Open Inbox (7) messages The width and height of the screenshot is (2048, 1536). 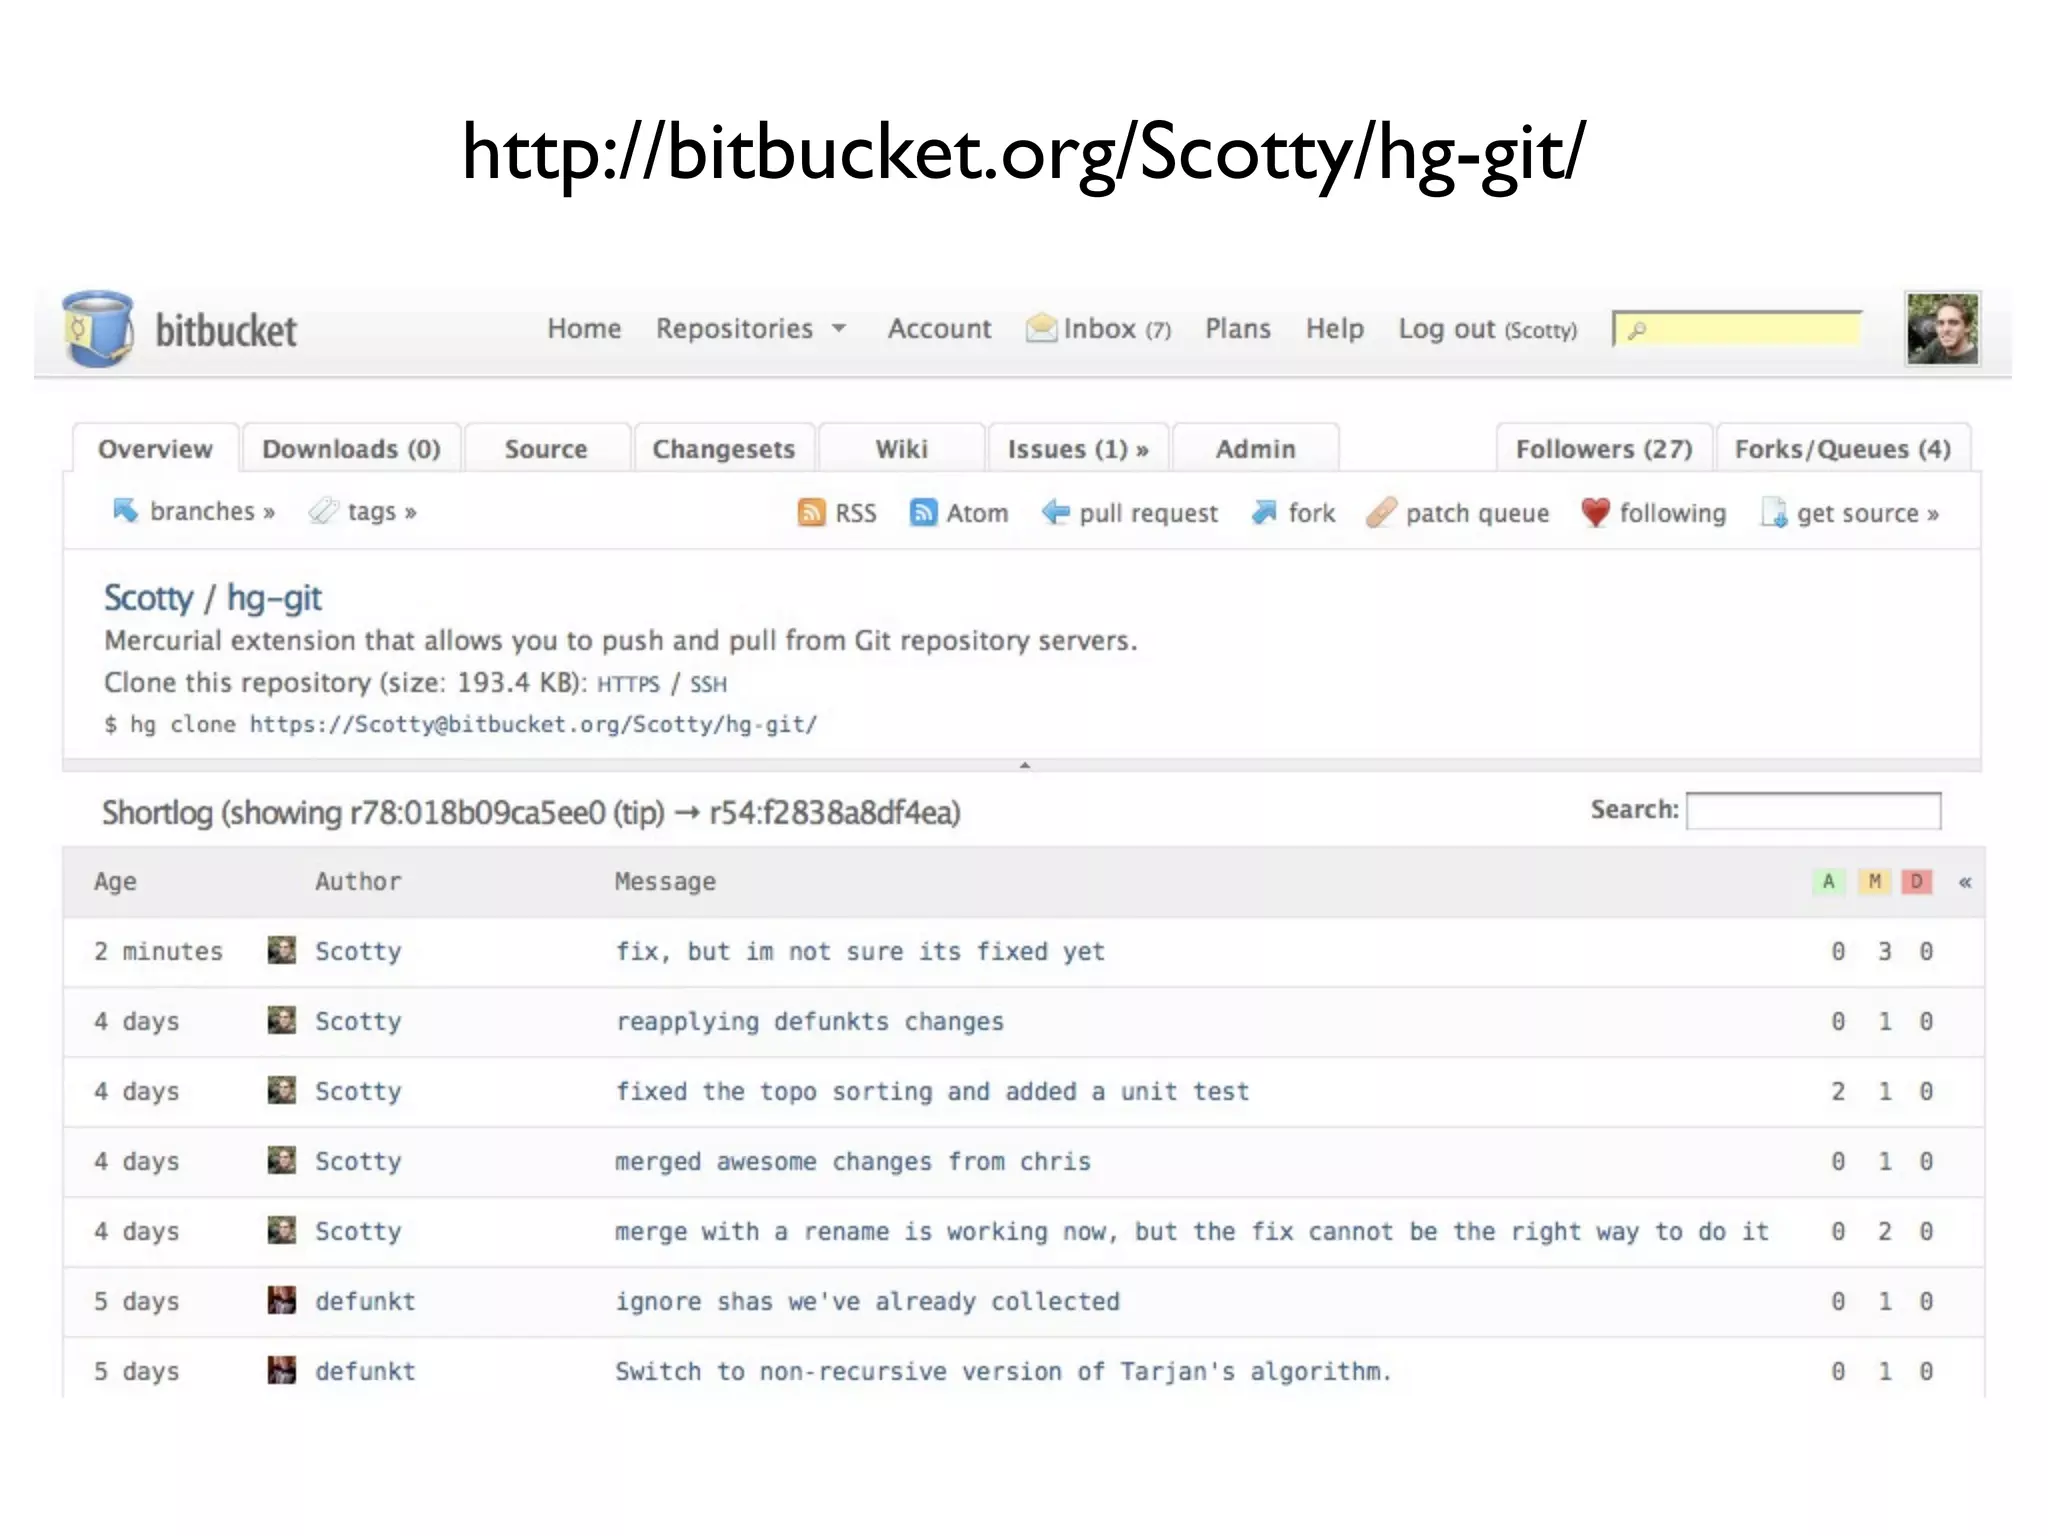(x=1117, y=329)
